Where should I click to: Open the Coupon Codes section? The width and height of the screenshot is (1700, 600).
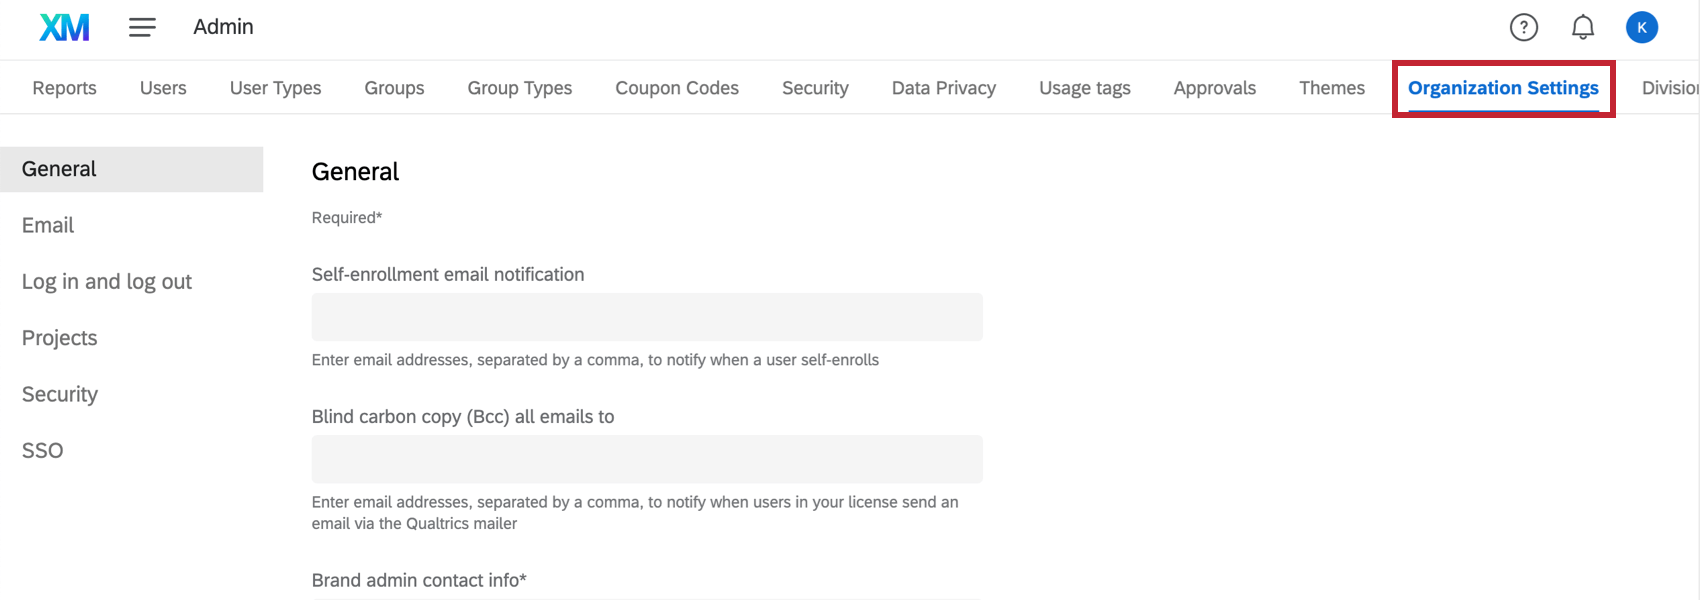(x=677, y=88)
